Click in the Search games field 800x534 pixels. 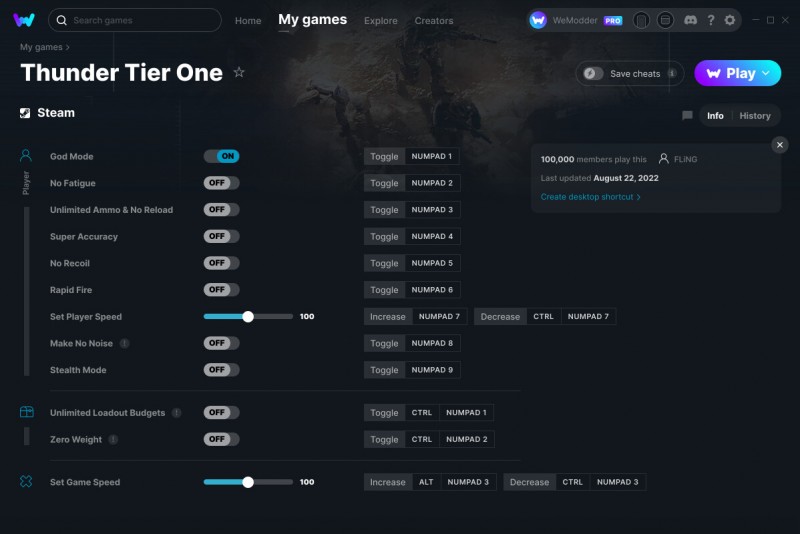pyautogui.click(x=135, y=20)
